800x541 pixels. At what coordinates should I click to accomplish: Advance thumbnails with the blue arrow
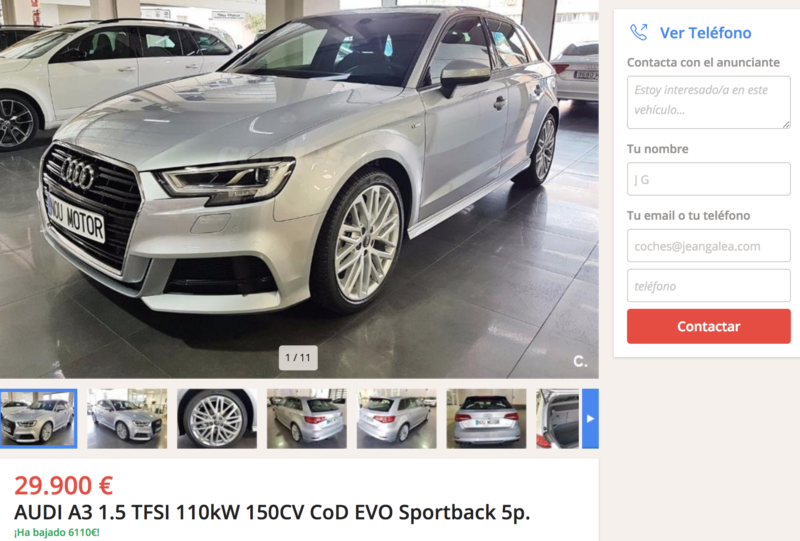pyautogui.click(x=590, y=419)
